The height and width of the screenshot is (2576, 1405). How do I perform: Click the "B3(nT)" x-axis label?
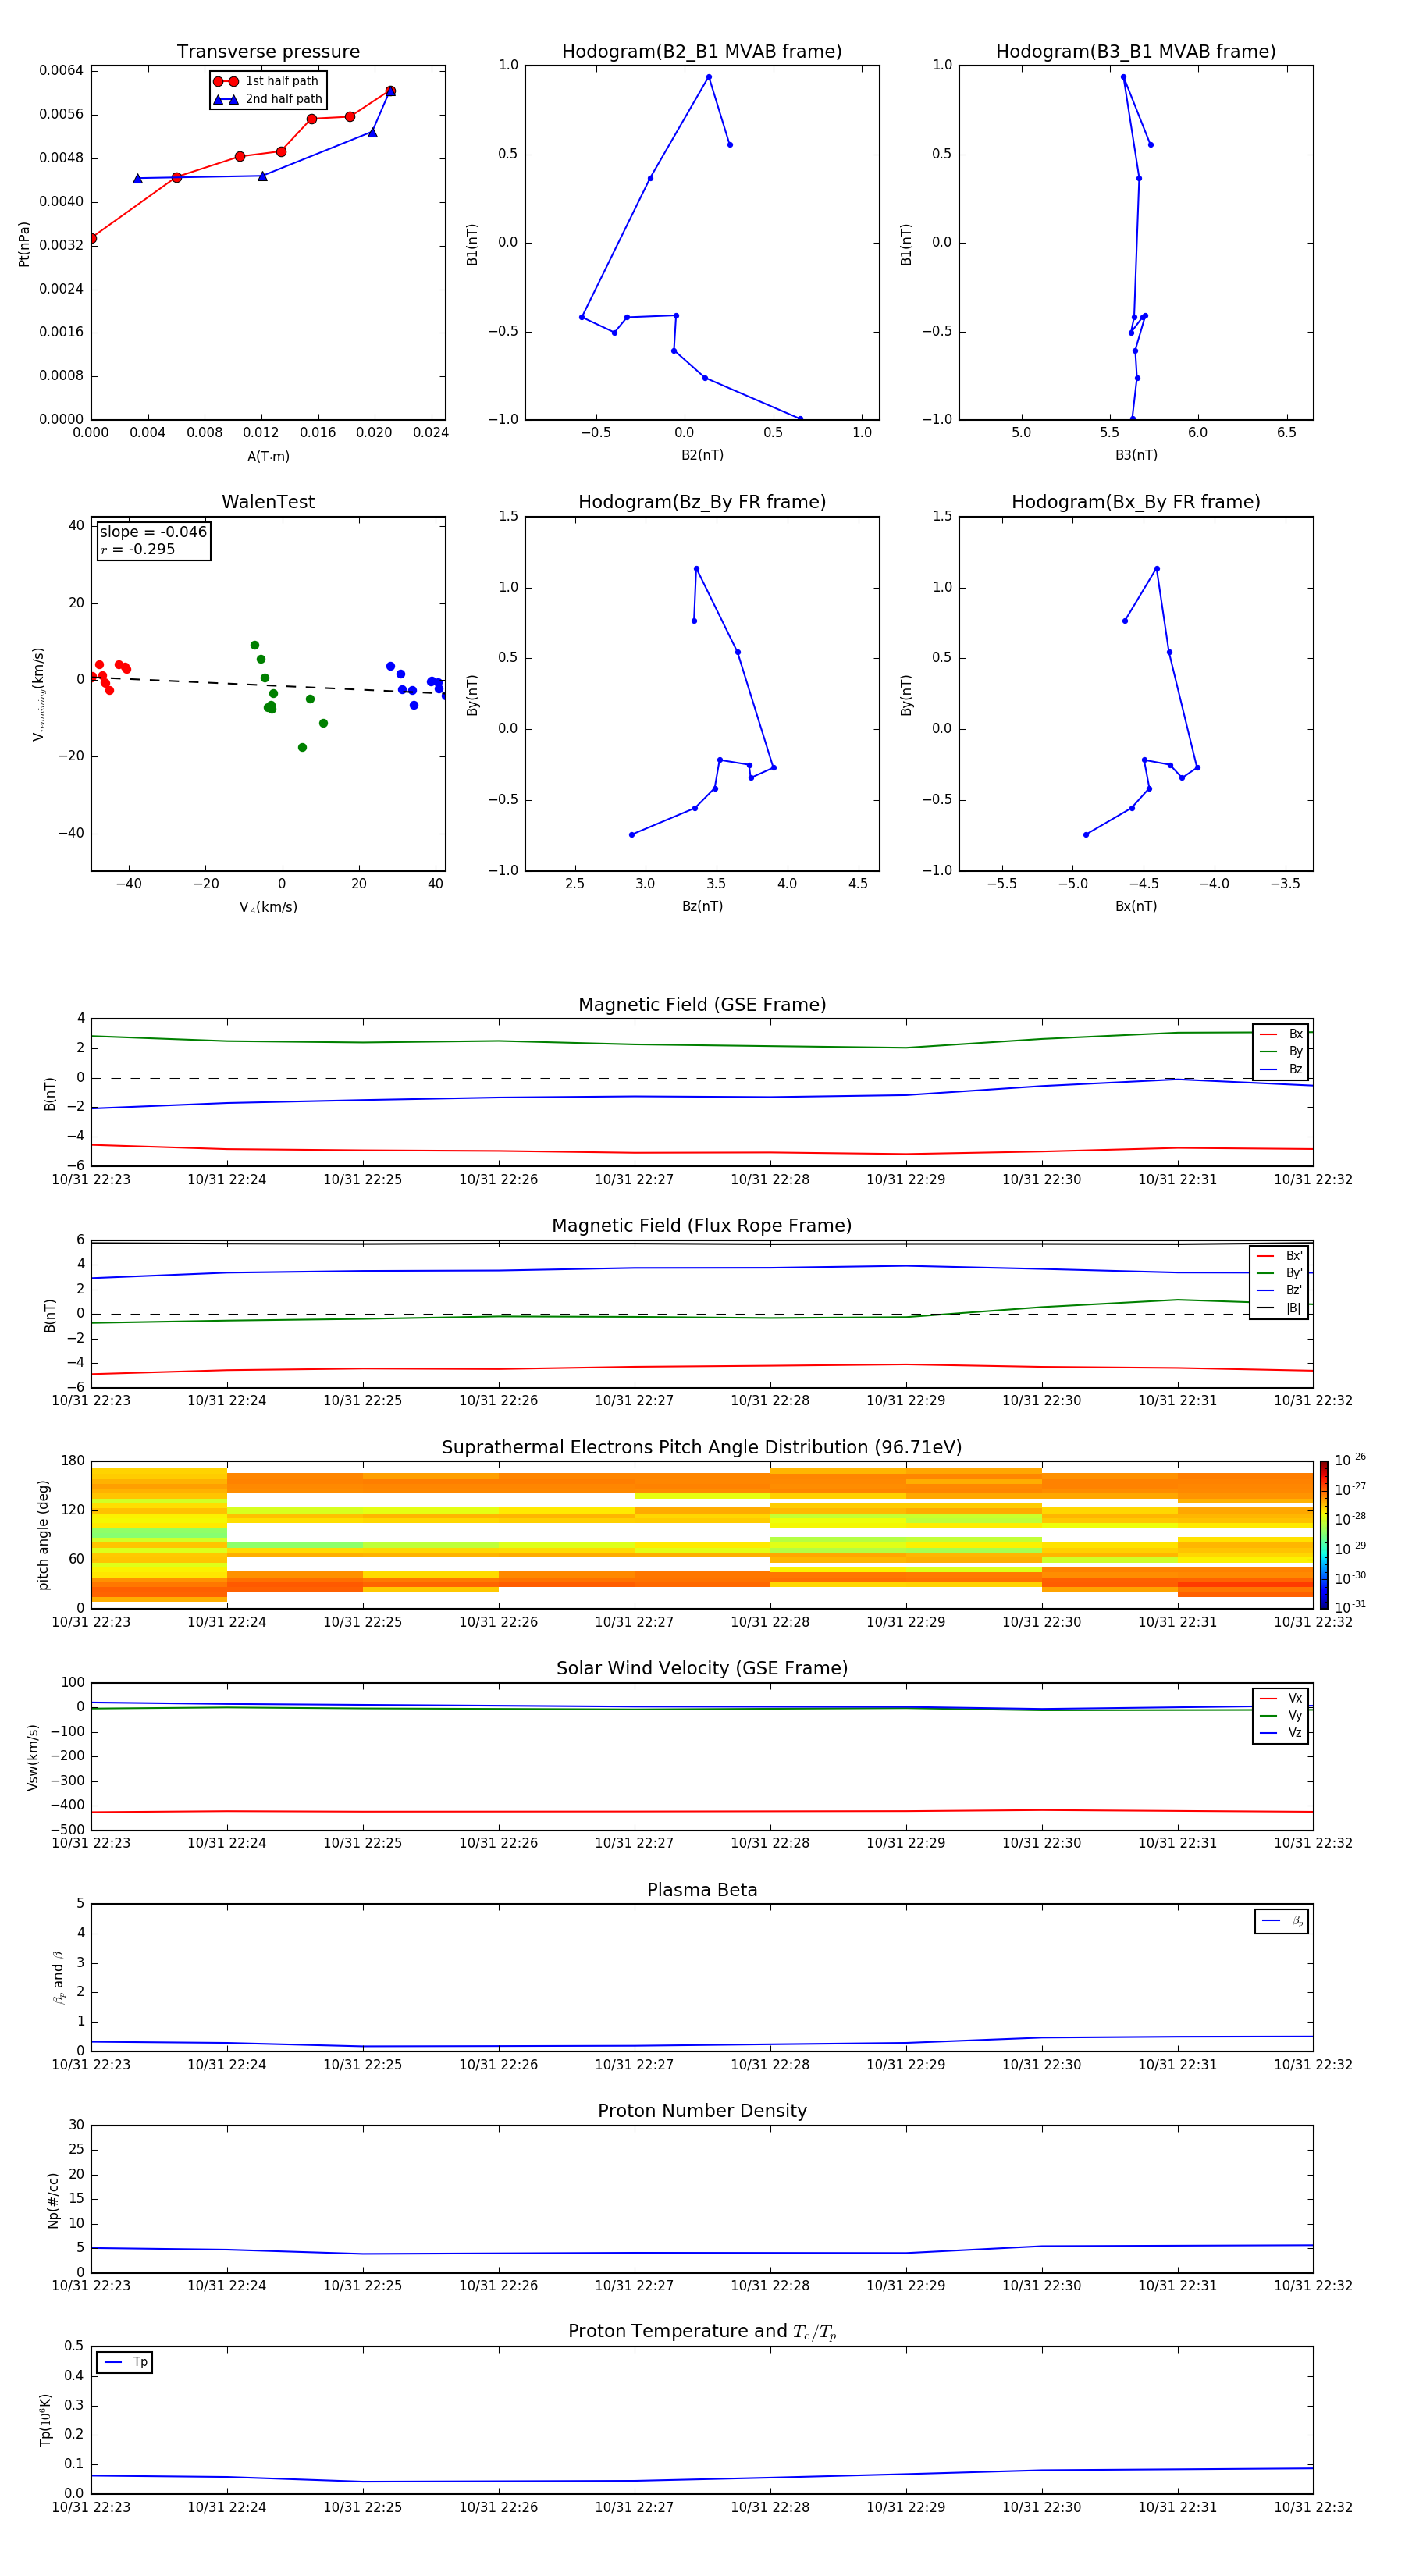[x=1136, y=455]
